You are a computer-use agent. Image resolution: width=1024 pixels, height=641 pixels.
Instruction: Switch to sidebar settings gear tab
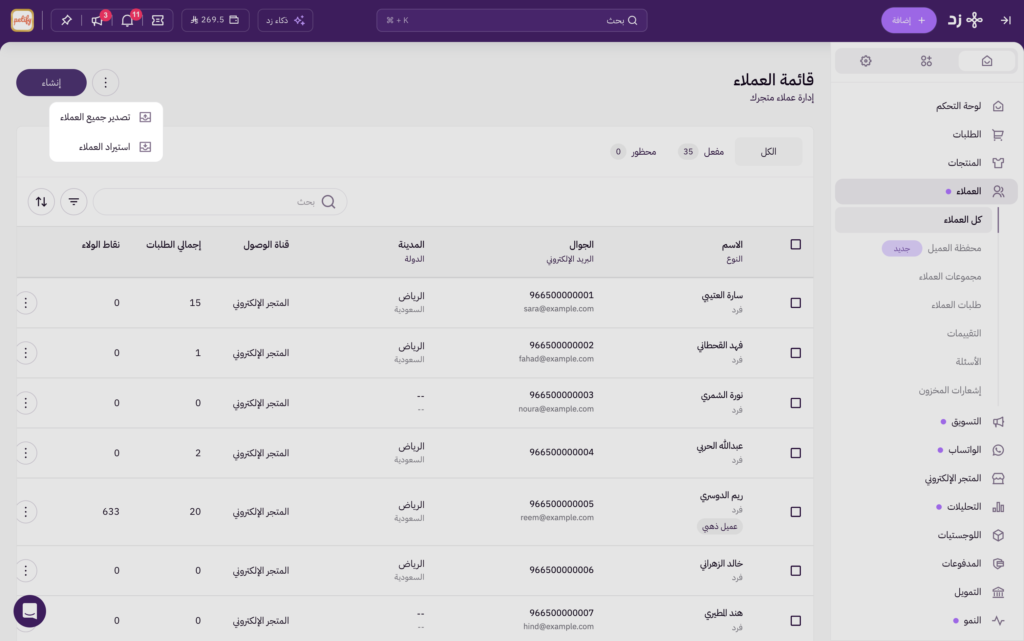[866, 61]
